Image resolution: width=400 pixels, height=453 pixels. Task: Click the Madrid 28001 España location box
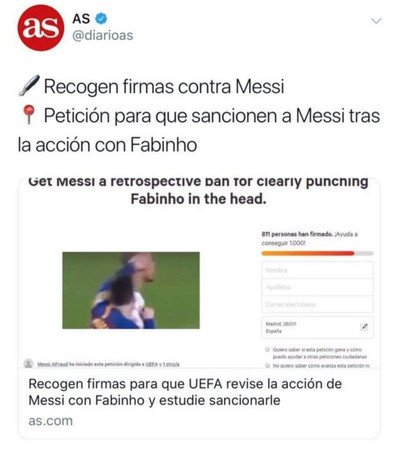317,327
